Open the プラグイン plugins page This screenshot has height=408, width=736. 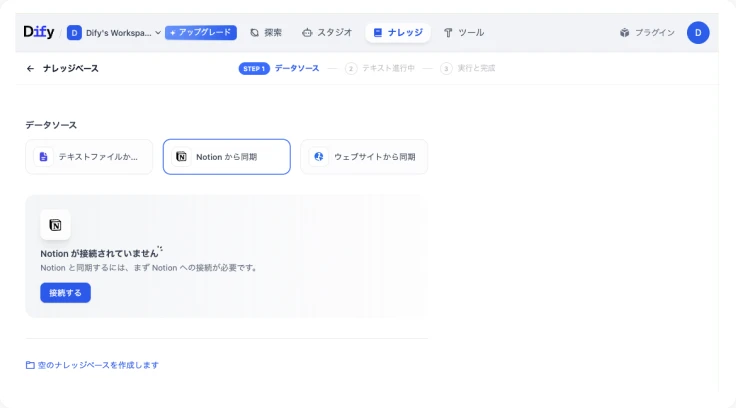pos(647,32)
